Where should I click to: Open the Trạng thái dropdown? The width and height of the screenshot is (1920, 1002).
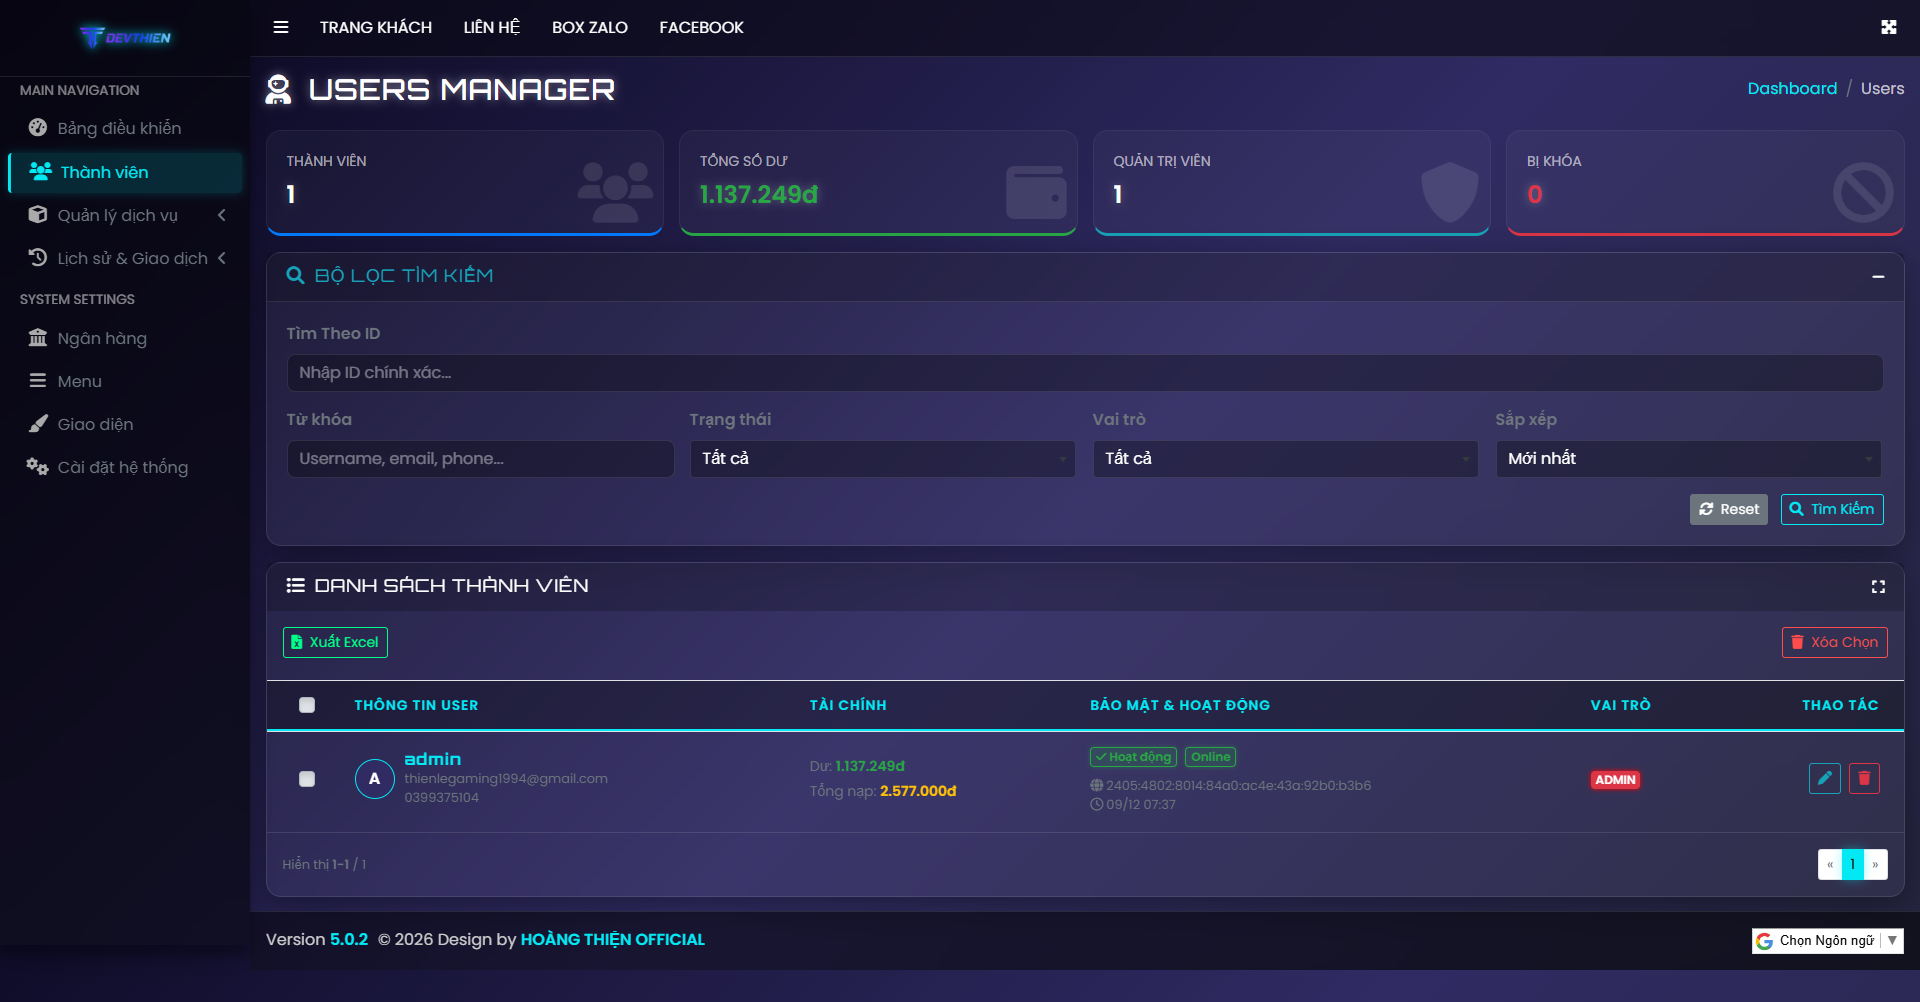coord(882,459)
